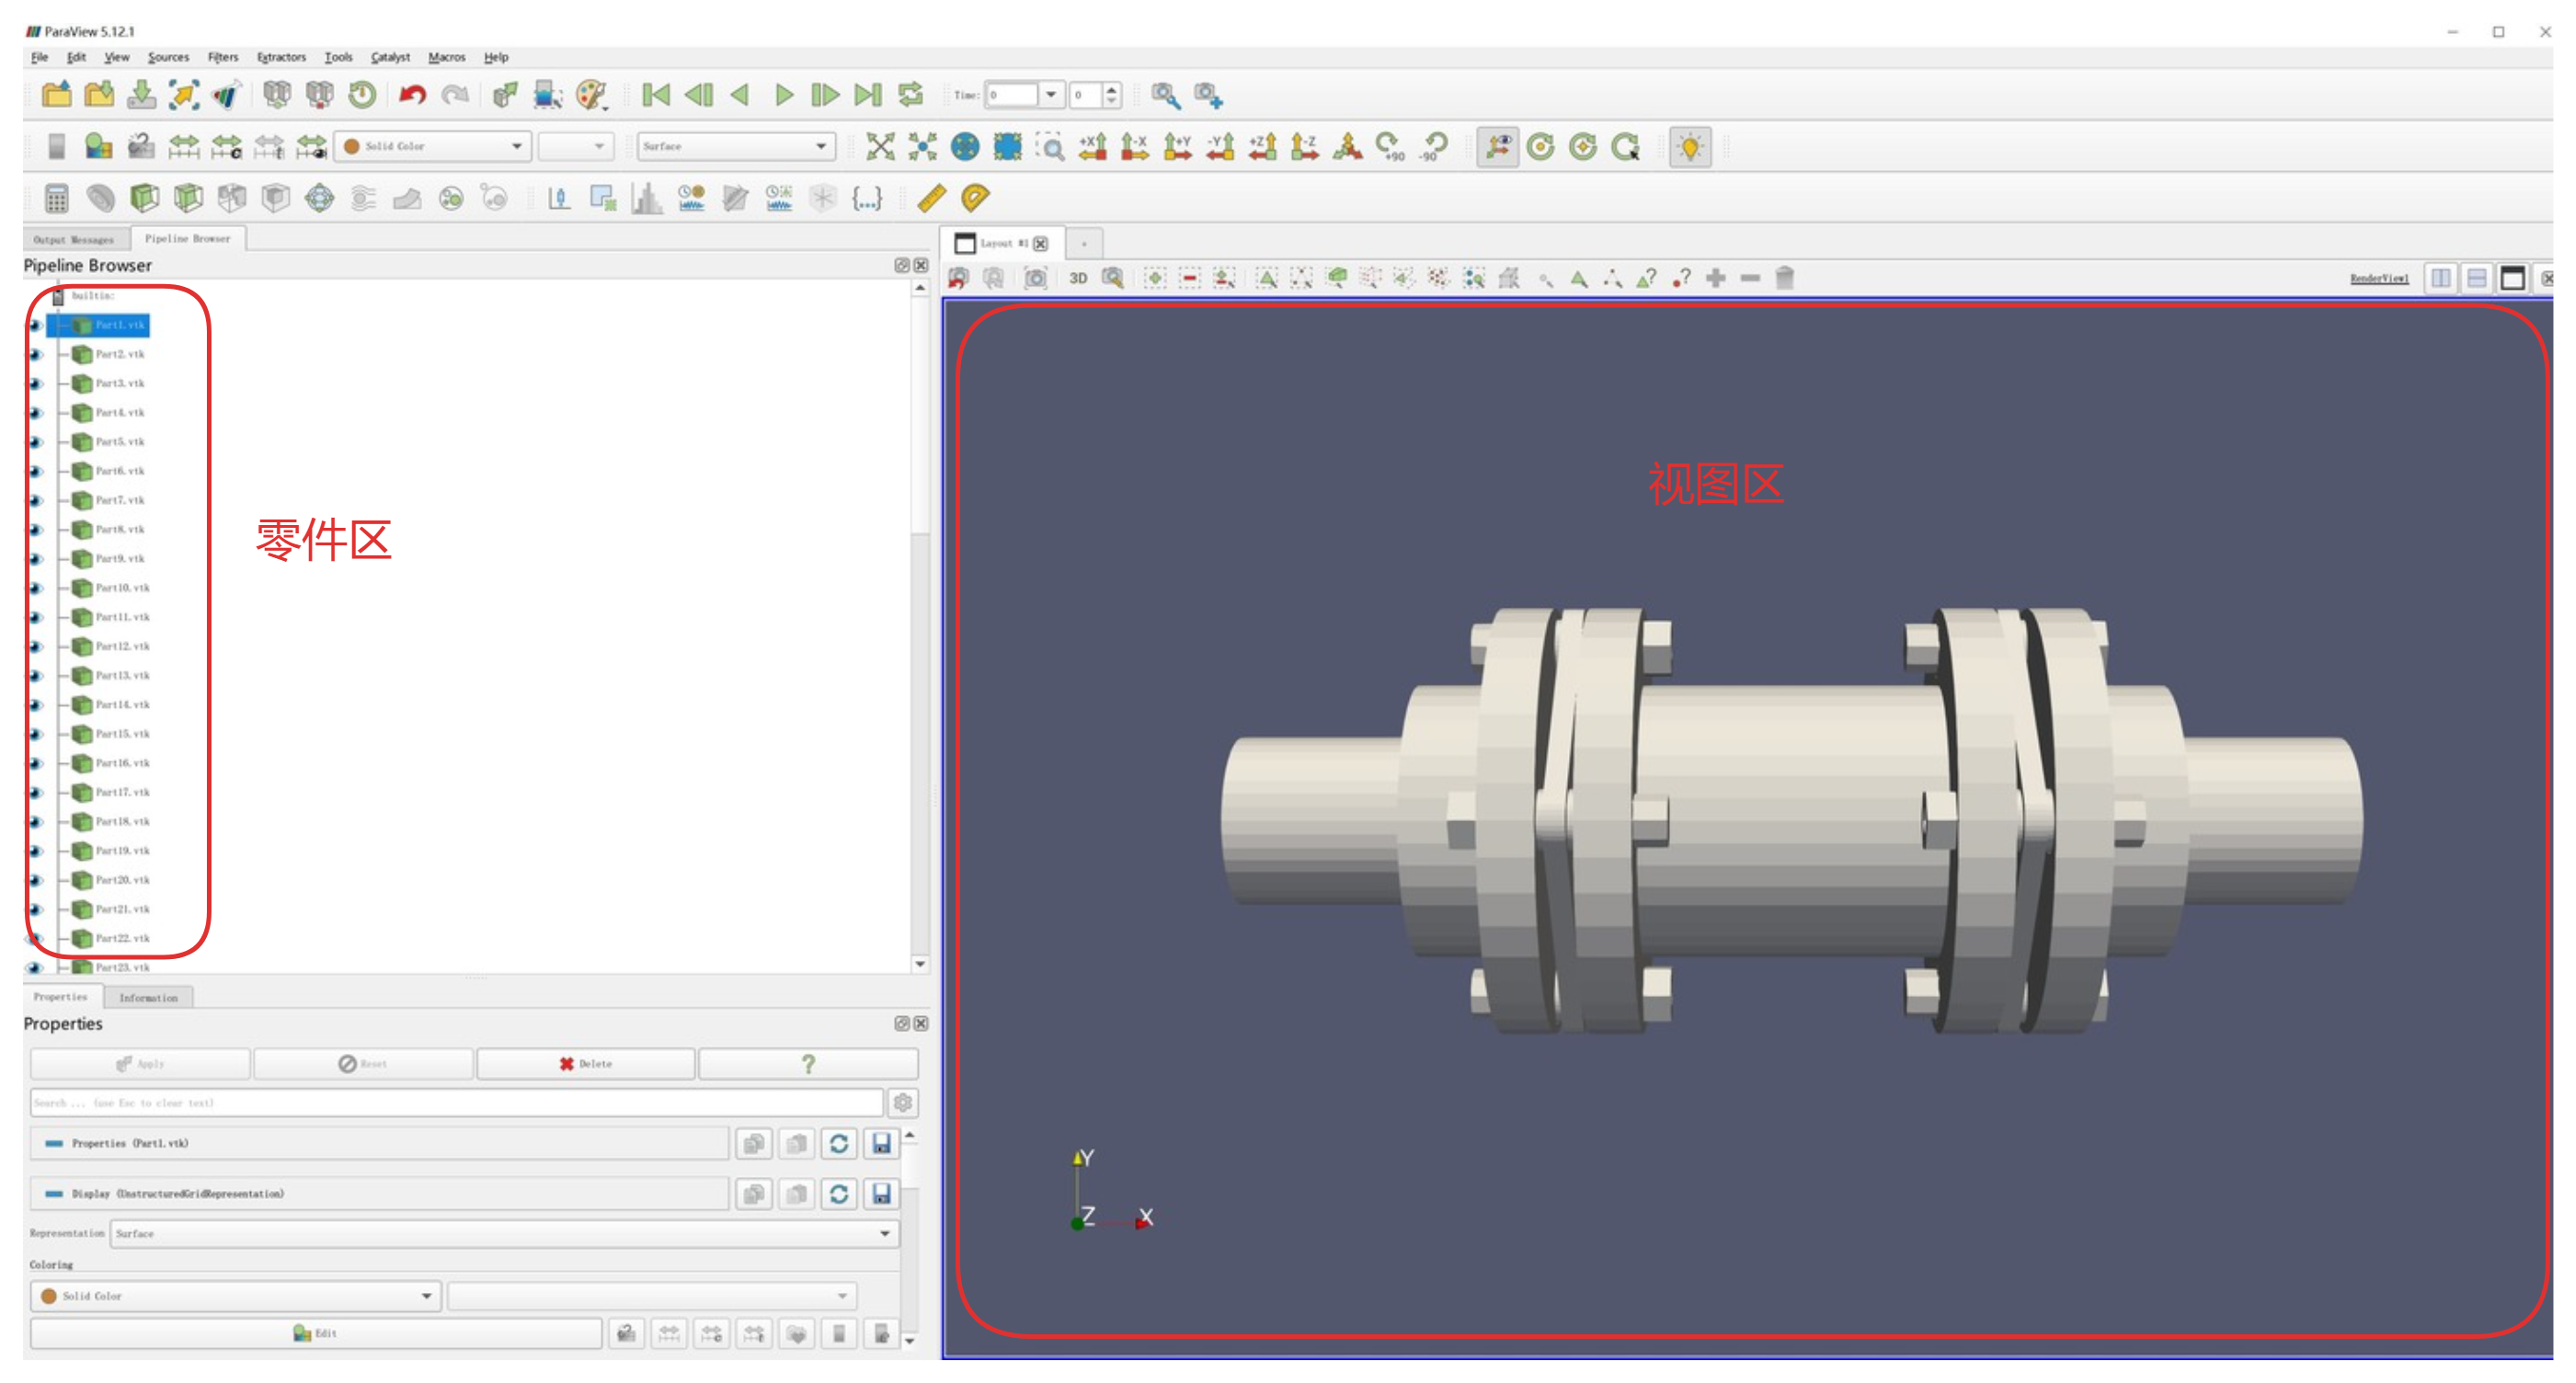The image size is (2576, 1383).
Task: Click the properties search field
Action: tap(456, 1103)
